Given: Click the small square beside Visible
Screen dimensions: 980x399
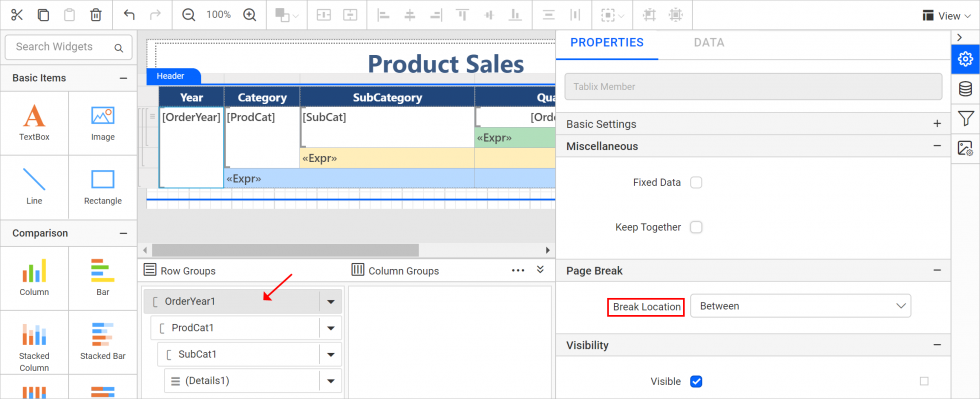Looking at the screenshot, I should point(924,381).
